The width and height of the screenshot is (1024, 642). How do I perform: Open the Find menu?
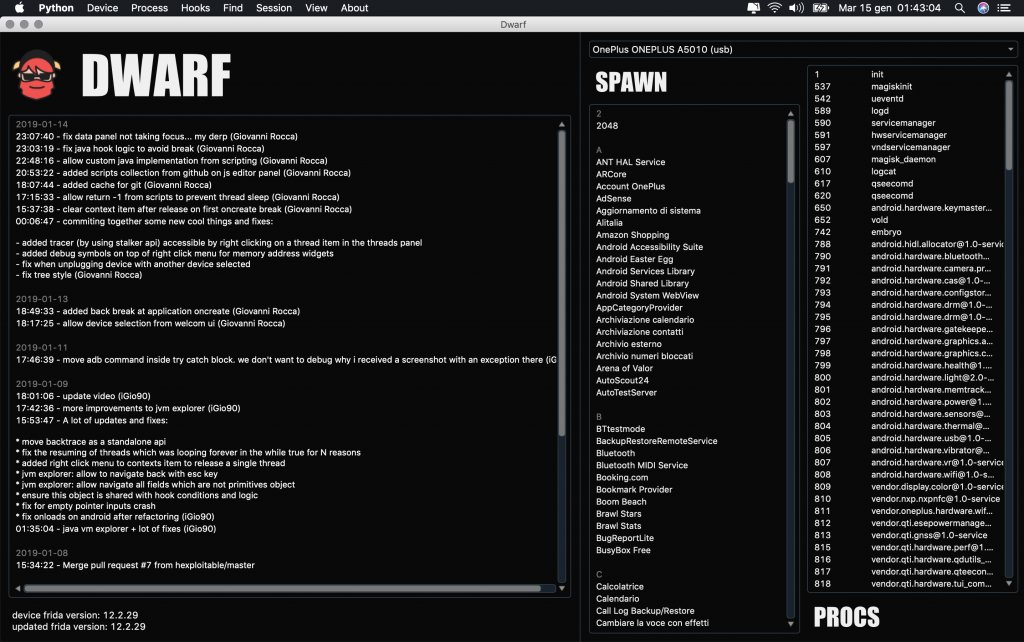click(233, 8)
